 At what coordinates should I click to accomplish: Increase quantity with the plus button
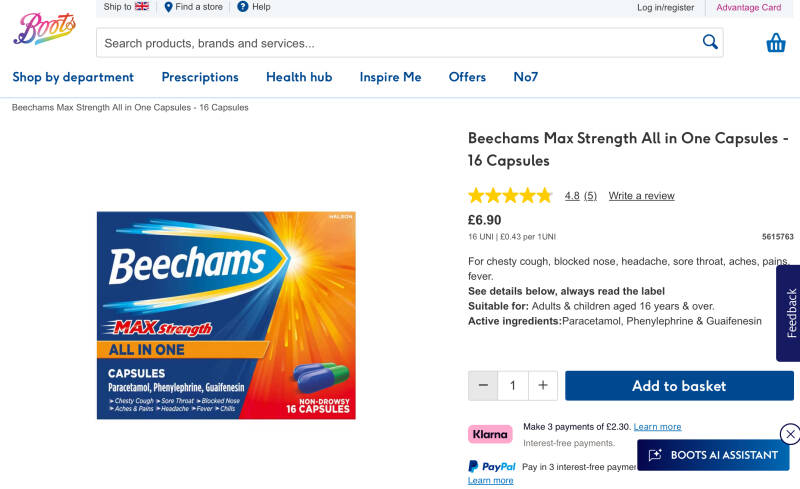click(543, 386)
